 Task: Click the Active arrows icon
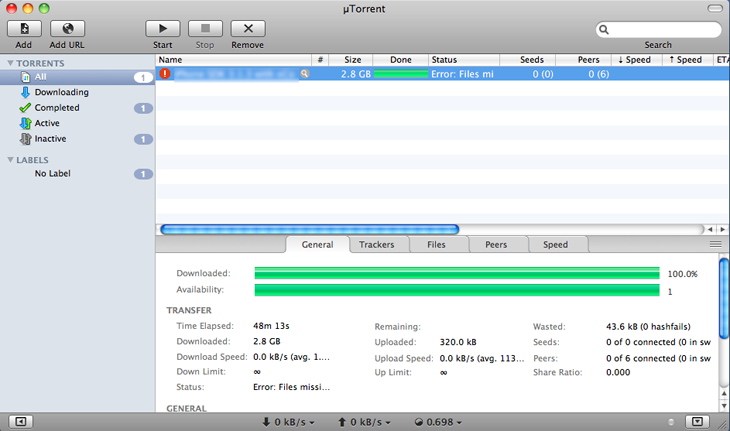(25, 123)
